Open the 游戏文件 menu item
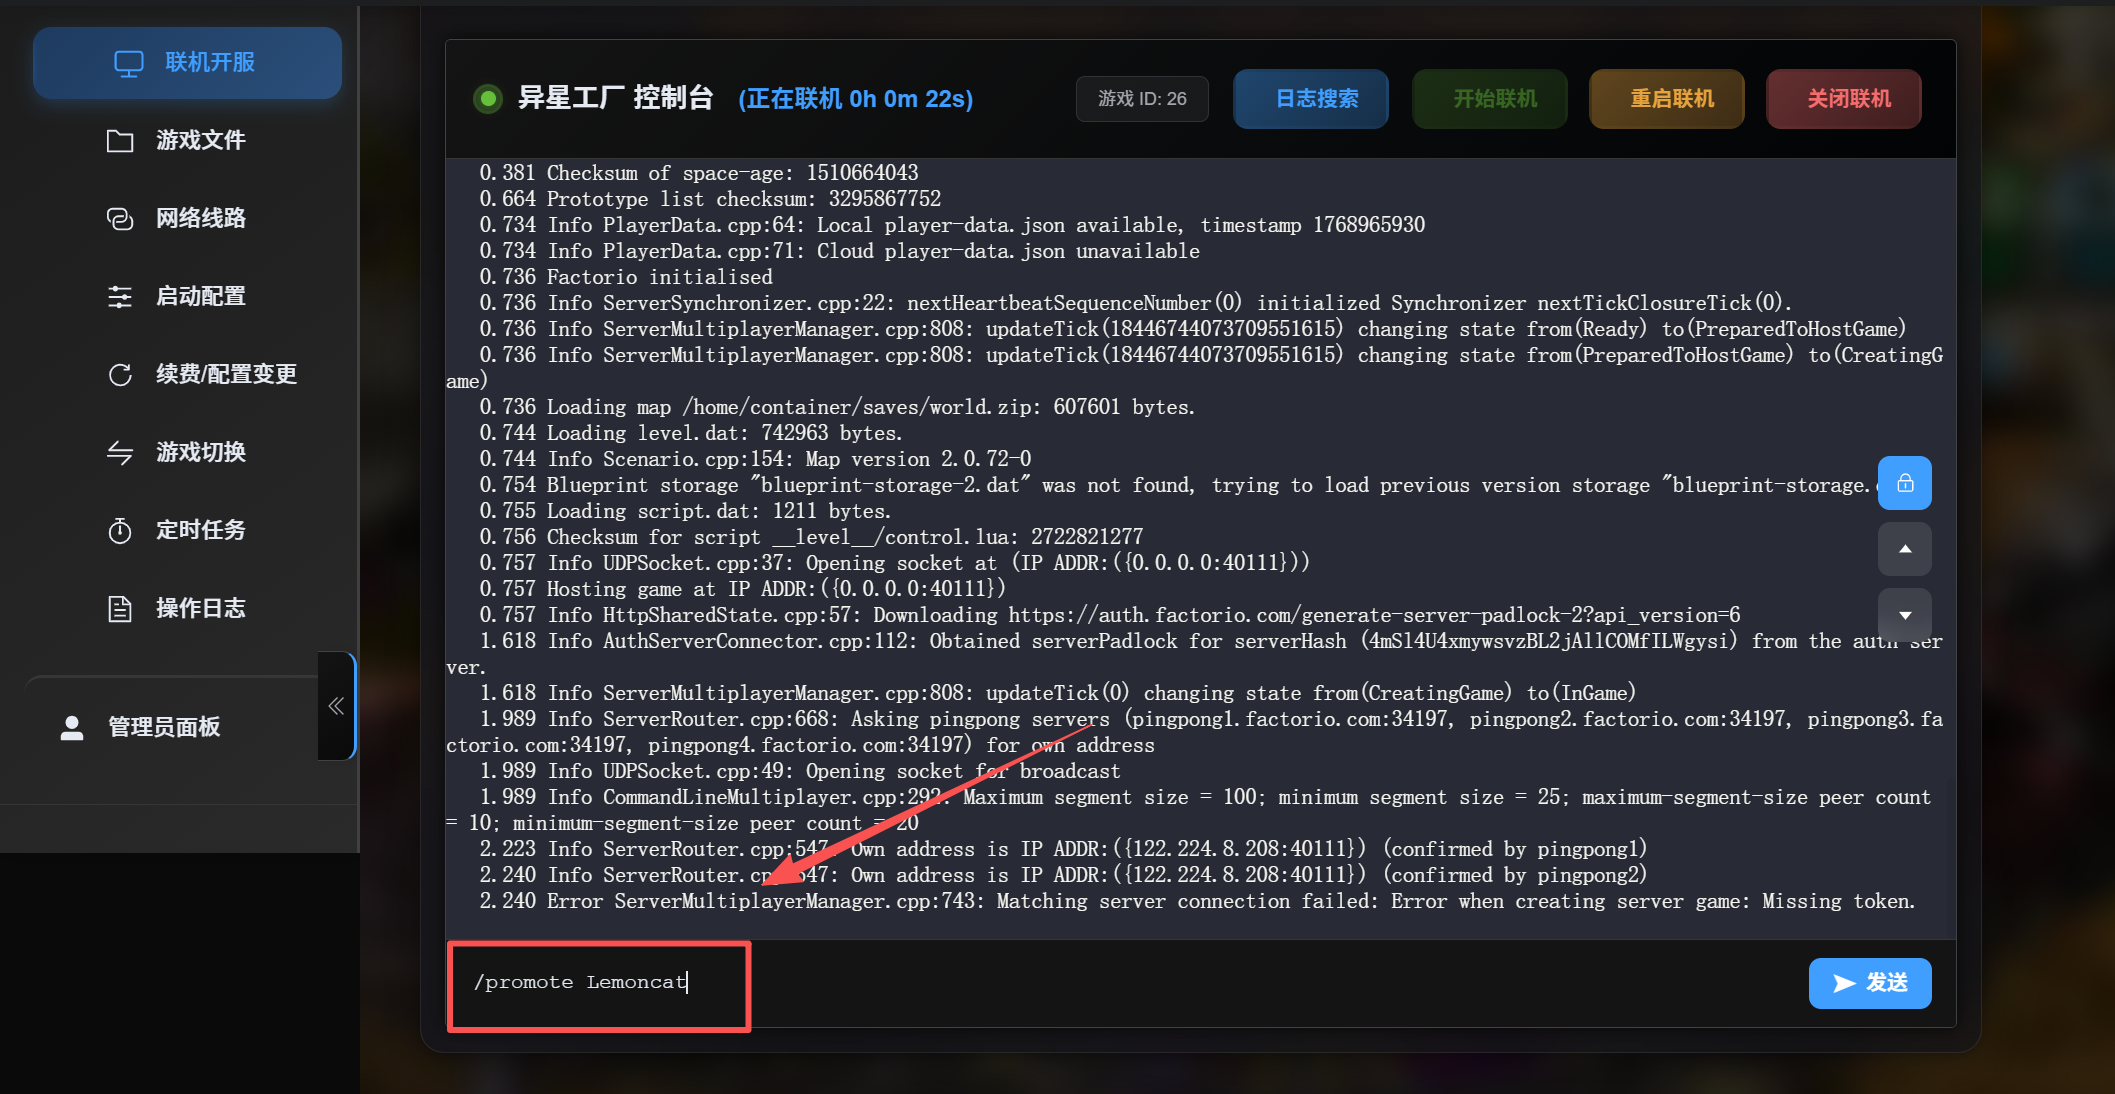 [x=200, y=141]
